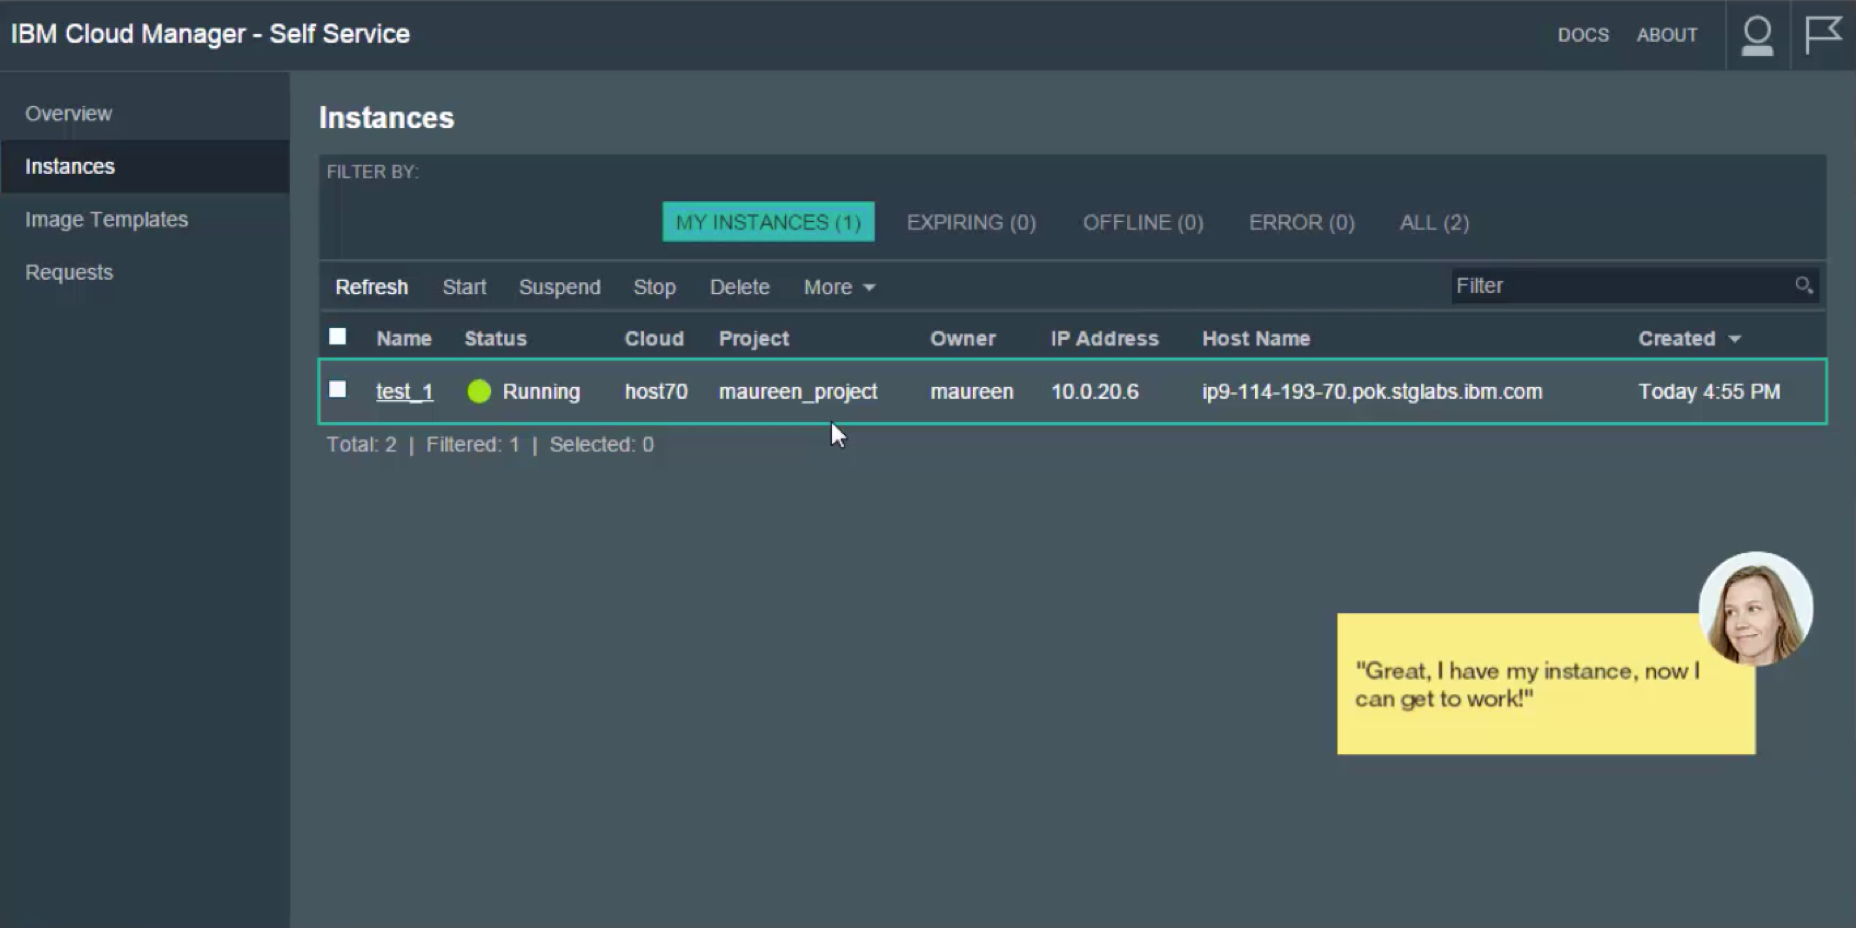Expand the More actions dropdown
Viewport: 1856px width, 928px height.
[839, 287]
